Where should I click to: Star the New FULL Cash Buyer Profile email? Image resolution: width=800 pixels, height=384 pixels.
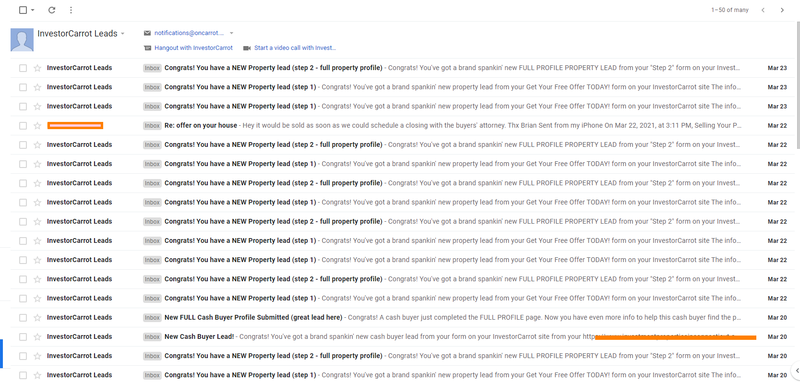pos(37,317)
